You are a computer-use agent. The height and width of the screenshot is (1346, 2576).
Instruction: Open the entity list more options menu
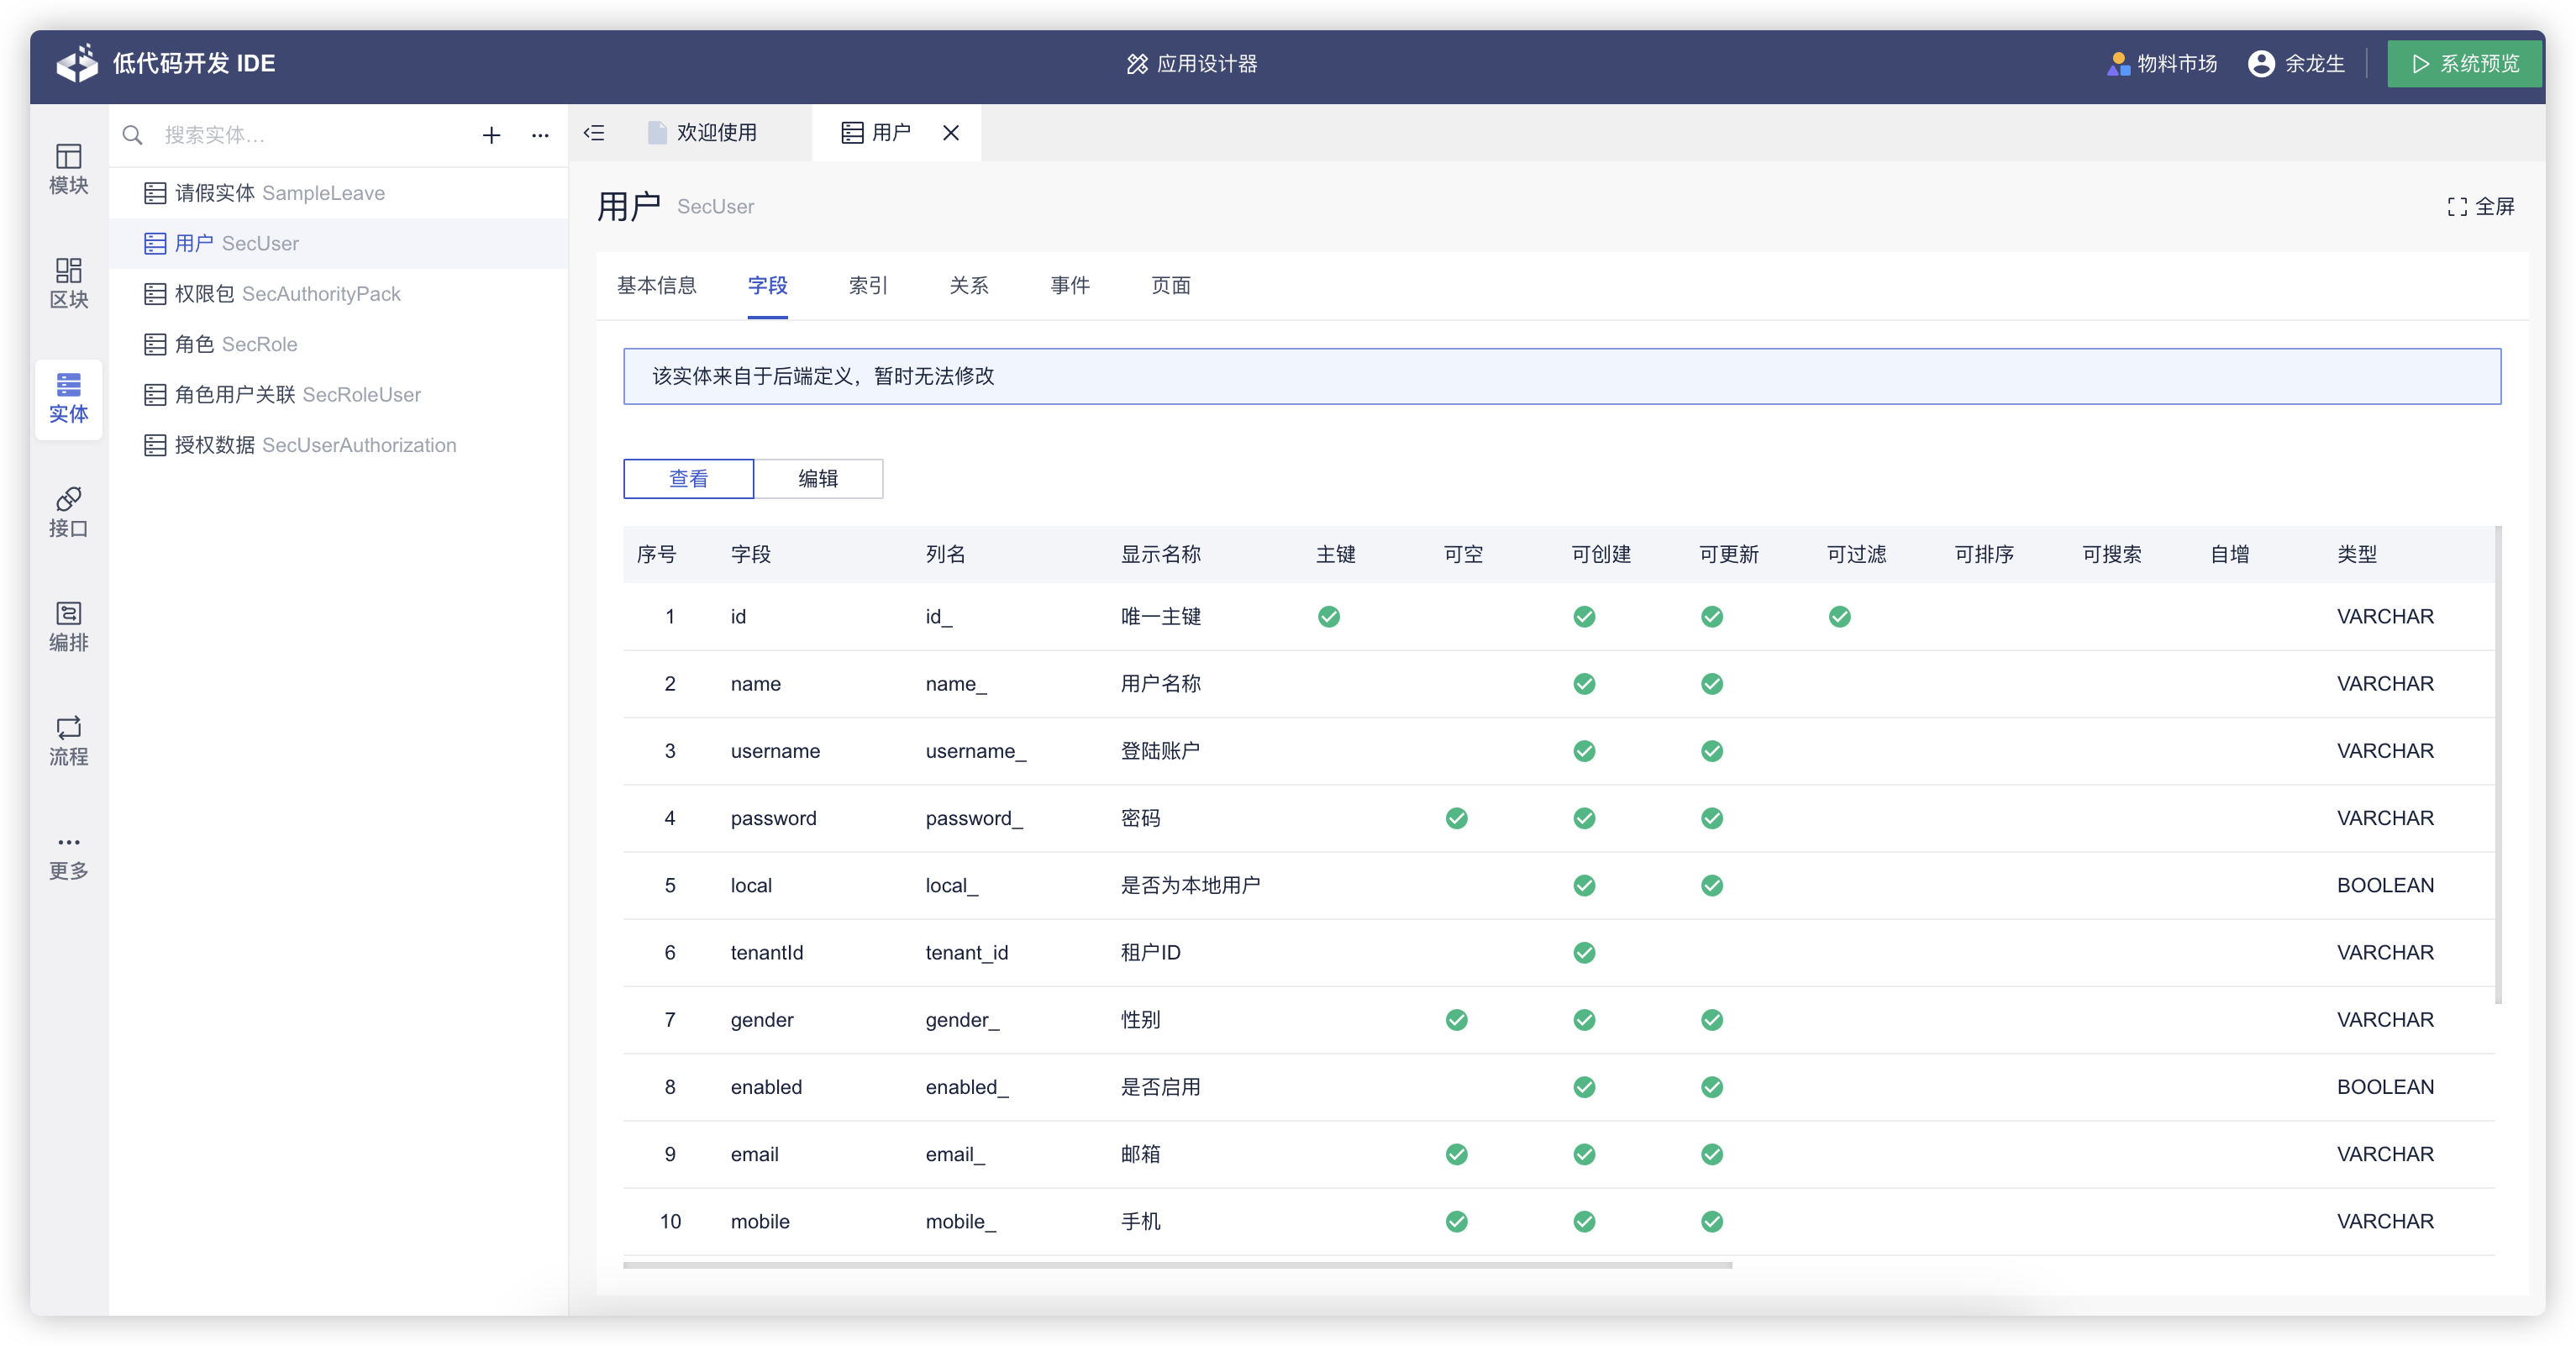pyautogui.click(x=540, y=135)
